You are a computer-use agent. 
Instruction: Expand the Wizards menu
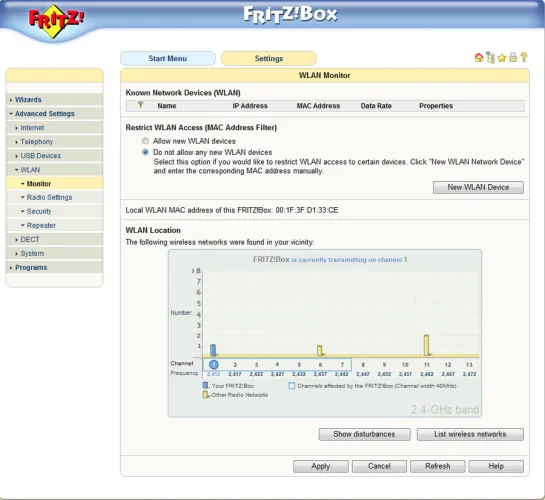pyautogui.click(x=54, y=100)
